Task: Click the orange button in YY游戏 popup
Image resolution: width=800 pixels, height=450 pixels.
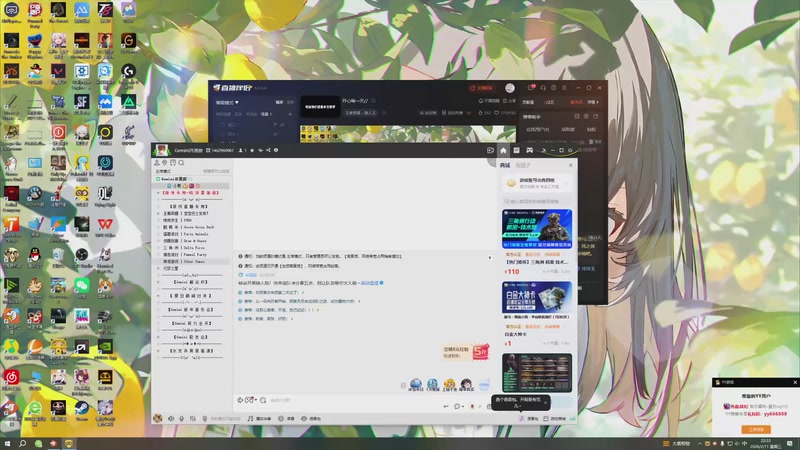Action: (x=756, y=430)
